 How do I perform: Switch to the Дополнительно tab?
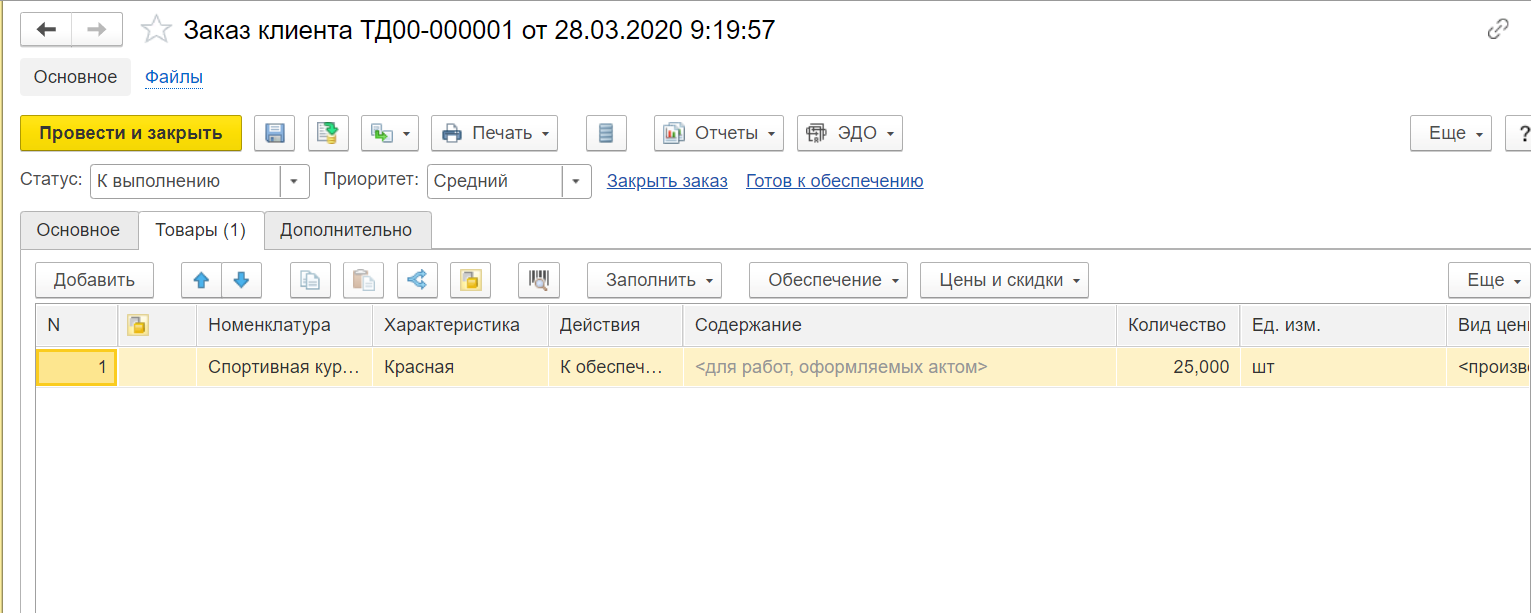coord(346,230)
